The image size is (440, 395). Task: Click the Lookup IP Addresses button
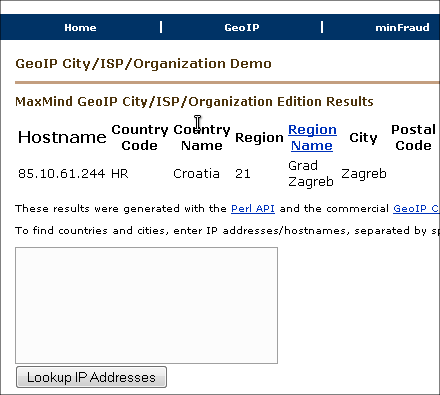coord(91,377)
